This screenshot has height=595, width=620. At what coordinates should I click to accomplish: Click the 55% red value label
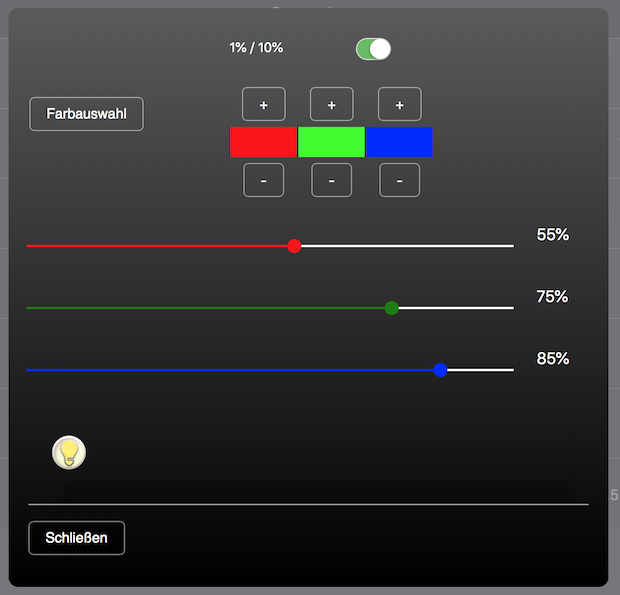click(552, 235)
